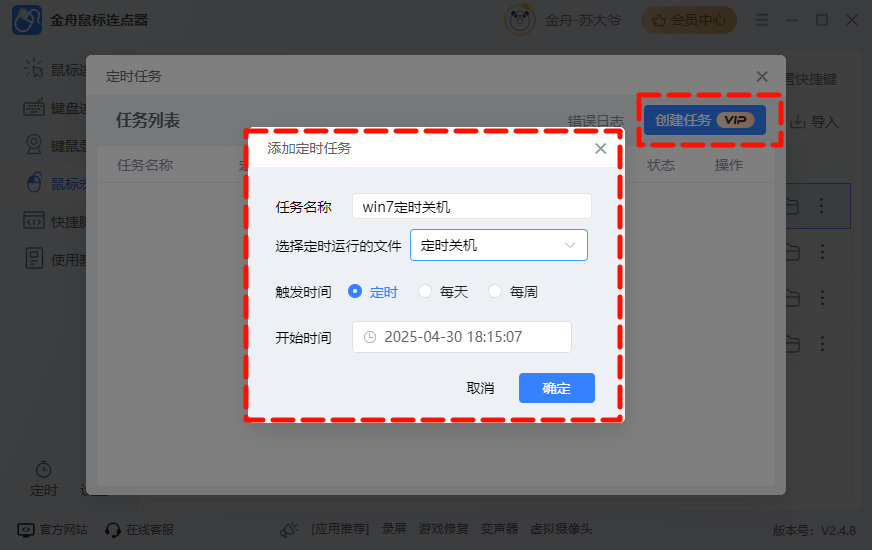Click the 录屏 recommended app link
The width and height of the screenshot is (872, 550).
[394, 529]
